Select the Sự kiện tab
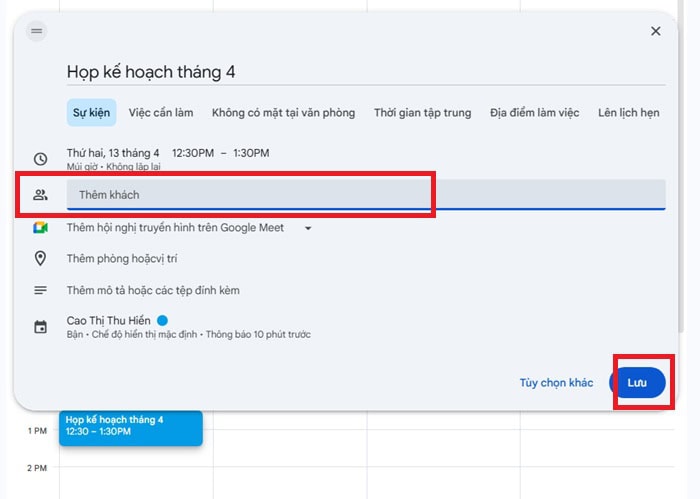 (91, 113)
